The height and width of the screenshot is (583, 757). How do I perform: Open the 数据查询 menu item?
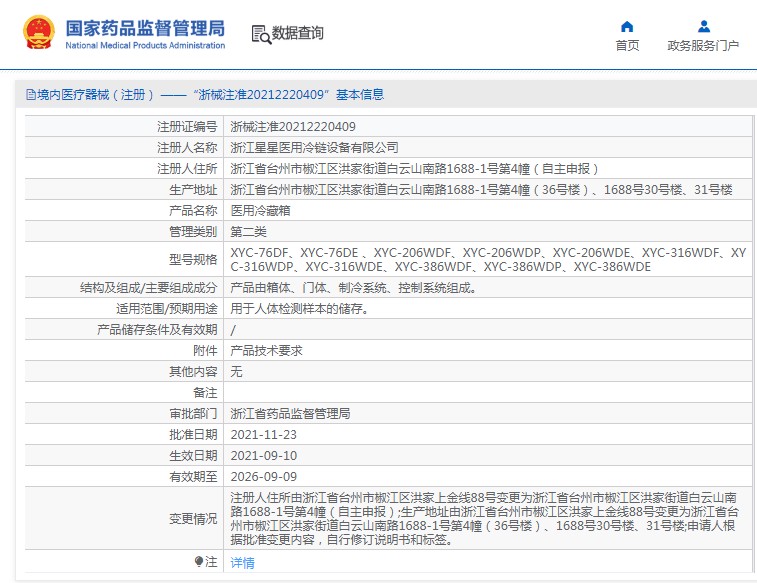coord(297,34)
